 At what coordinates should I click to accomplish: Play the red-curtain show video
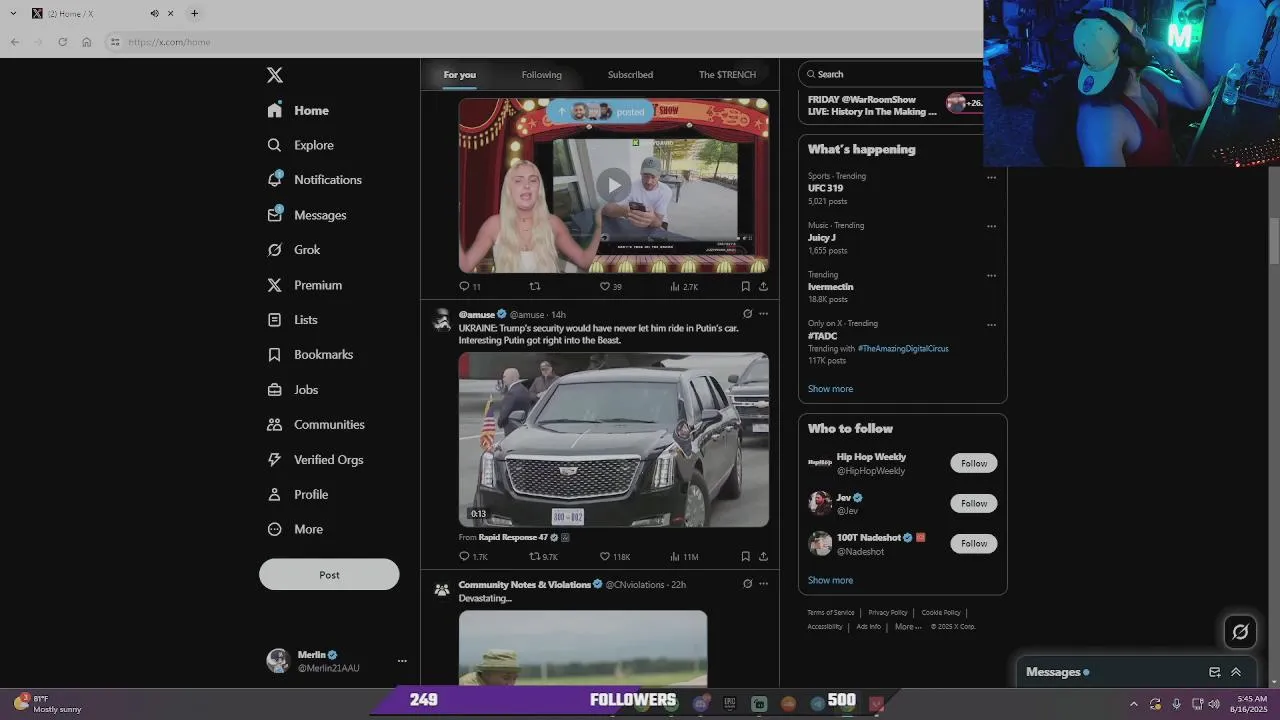pyautogui.click(x=613, y=184)
